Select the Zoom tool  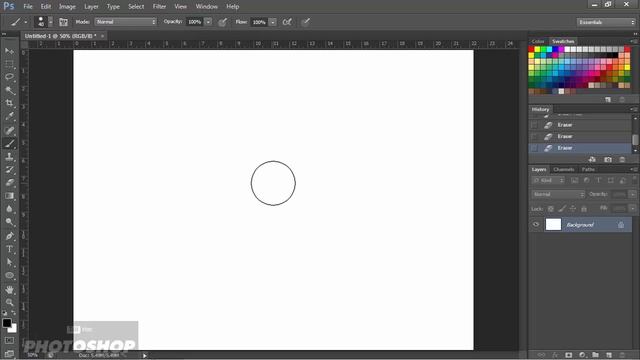9,302
